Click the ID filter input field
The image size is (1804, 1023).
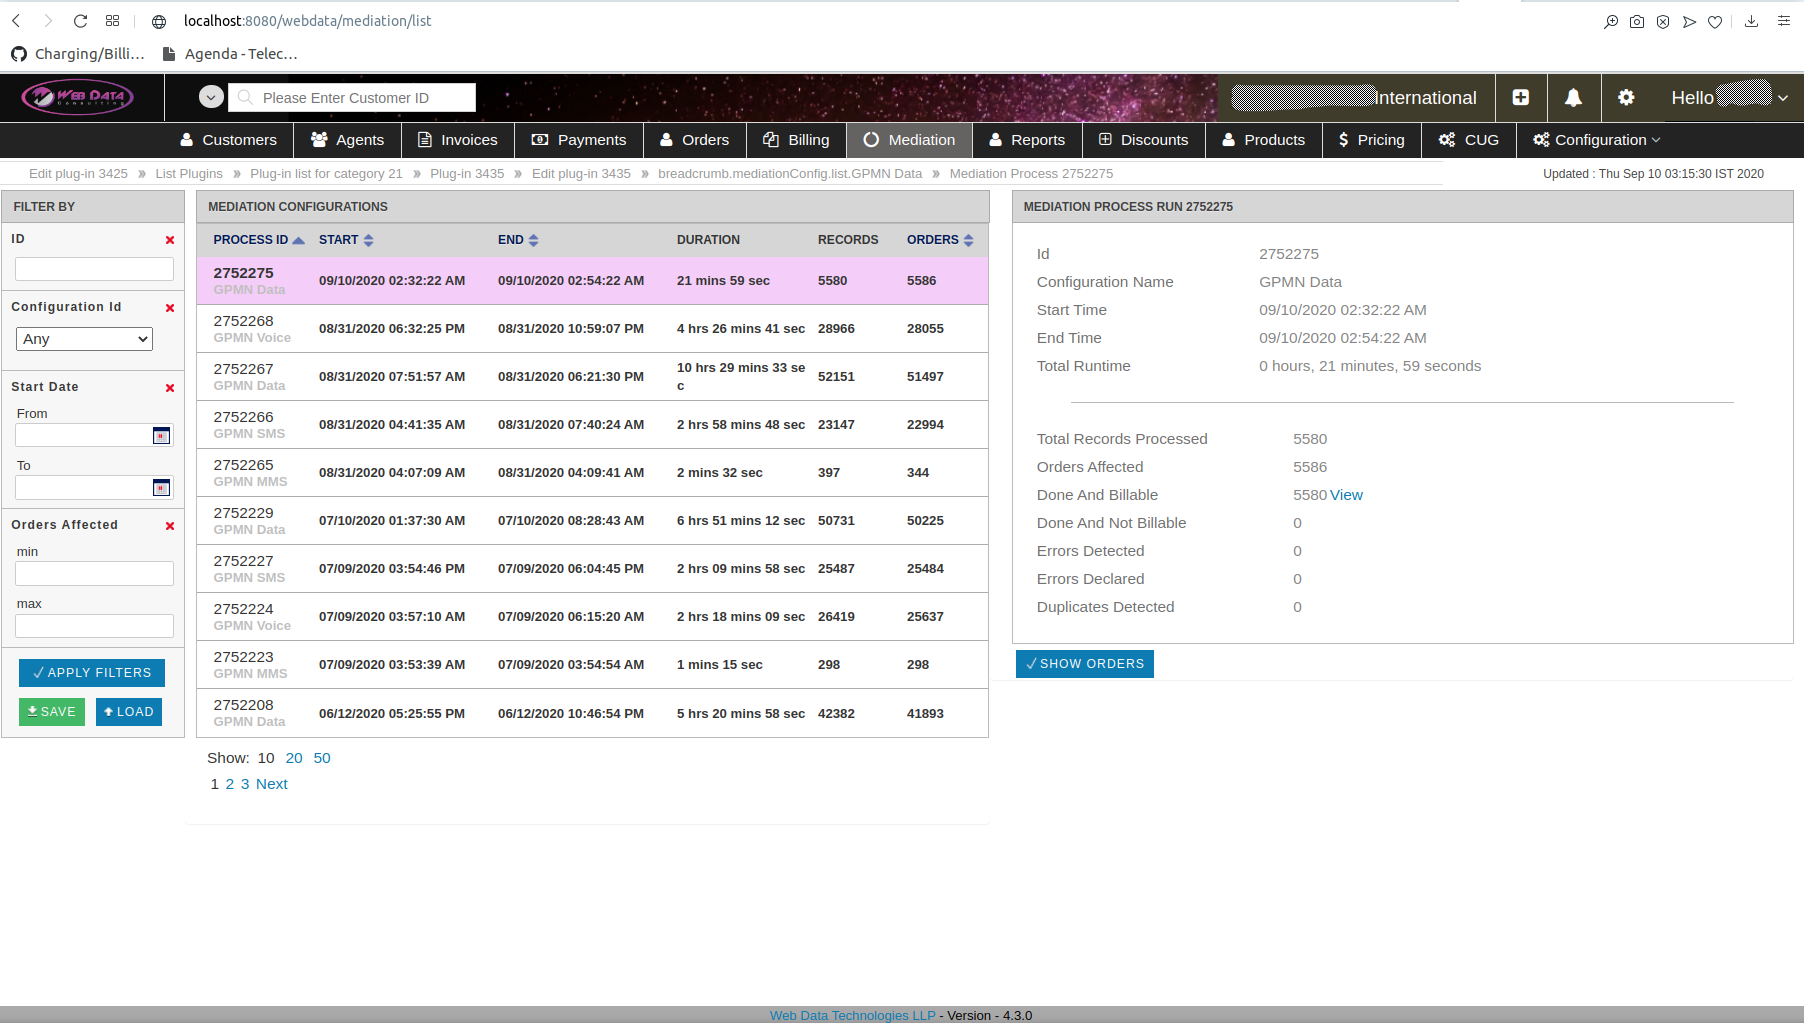pos(94,269)
